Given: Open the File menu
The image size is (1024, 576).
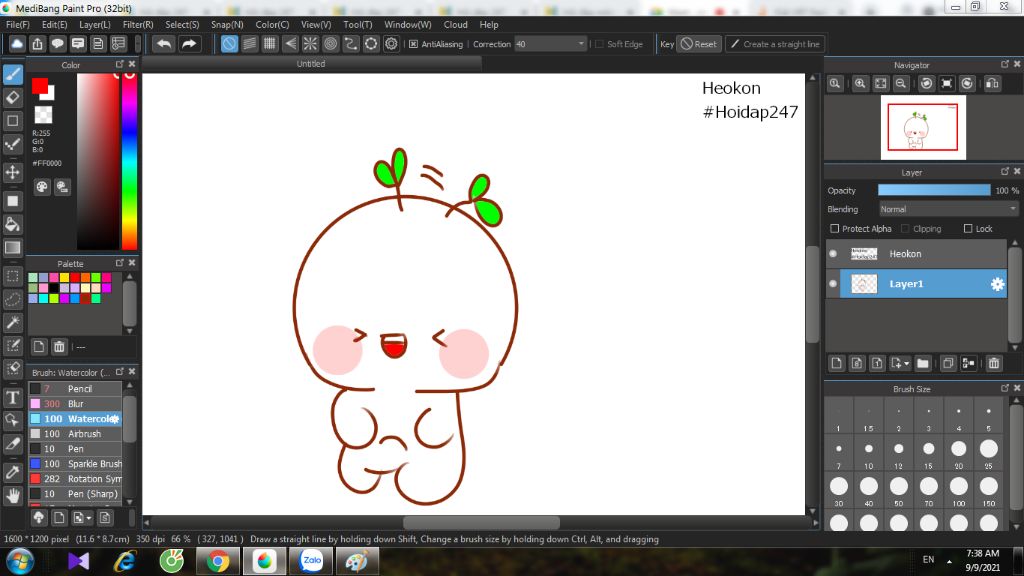Looking at the screenshot, I should coord(18,25).
